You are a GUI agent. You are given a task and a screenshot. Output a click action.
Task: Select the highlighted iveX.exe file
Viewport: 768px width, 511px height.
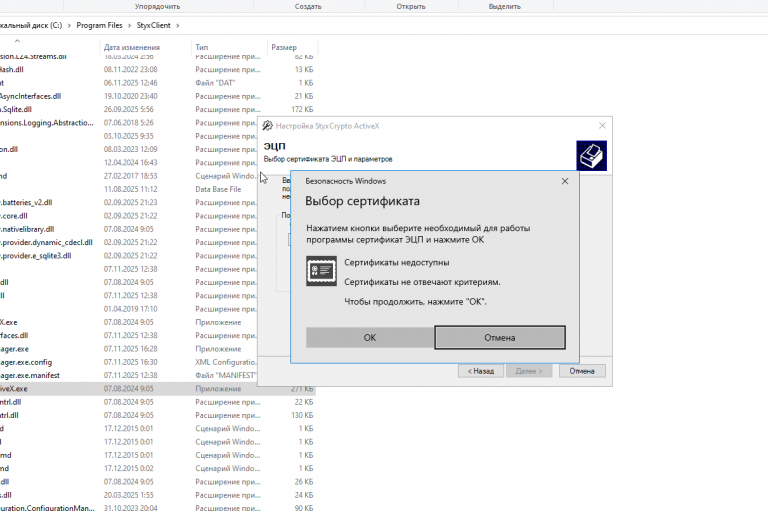14,389
